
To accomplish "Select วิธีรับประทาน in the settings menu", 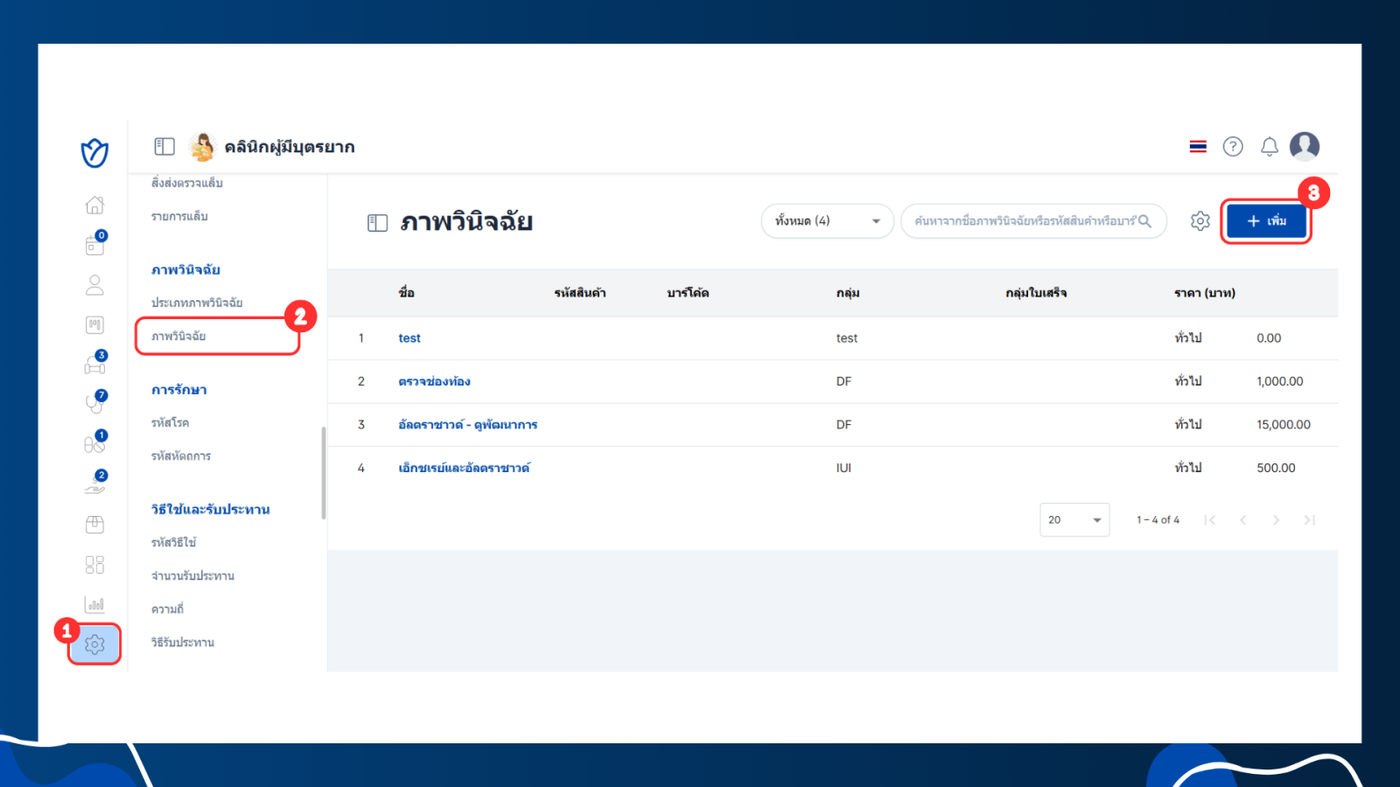I will point(183,642).
